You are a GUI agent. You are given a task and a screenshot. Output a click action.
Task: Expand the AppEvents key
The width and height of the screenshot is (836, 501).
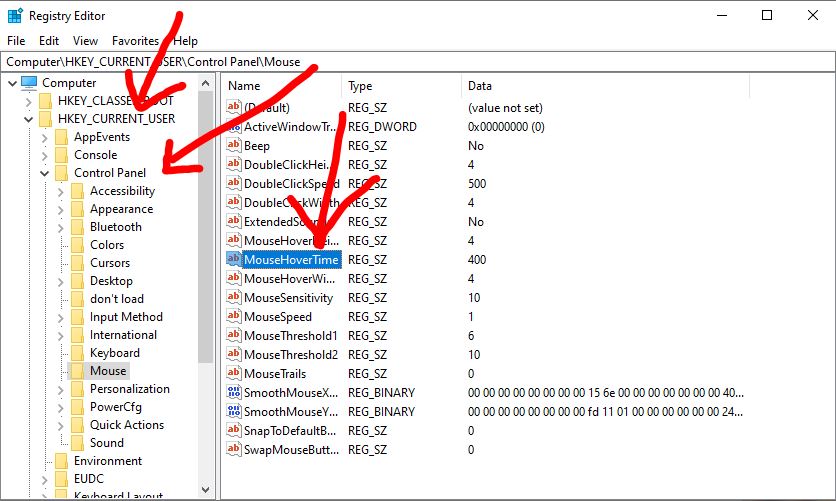click(44, 138)
